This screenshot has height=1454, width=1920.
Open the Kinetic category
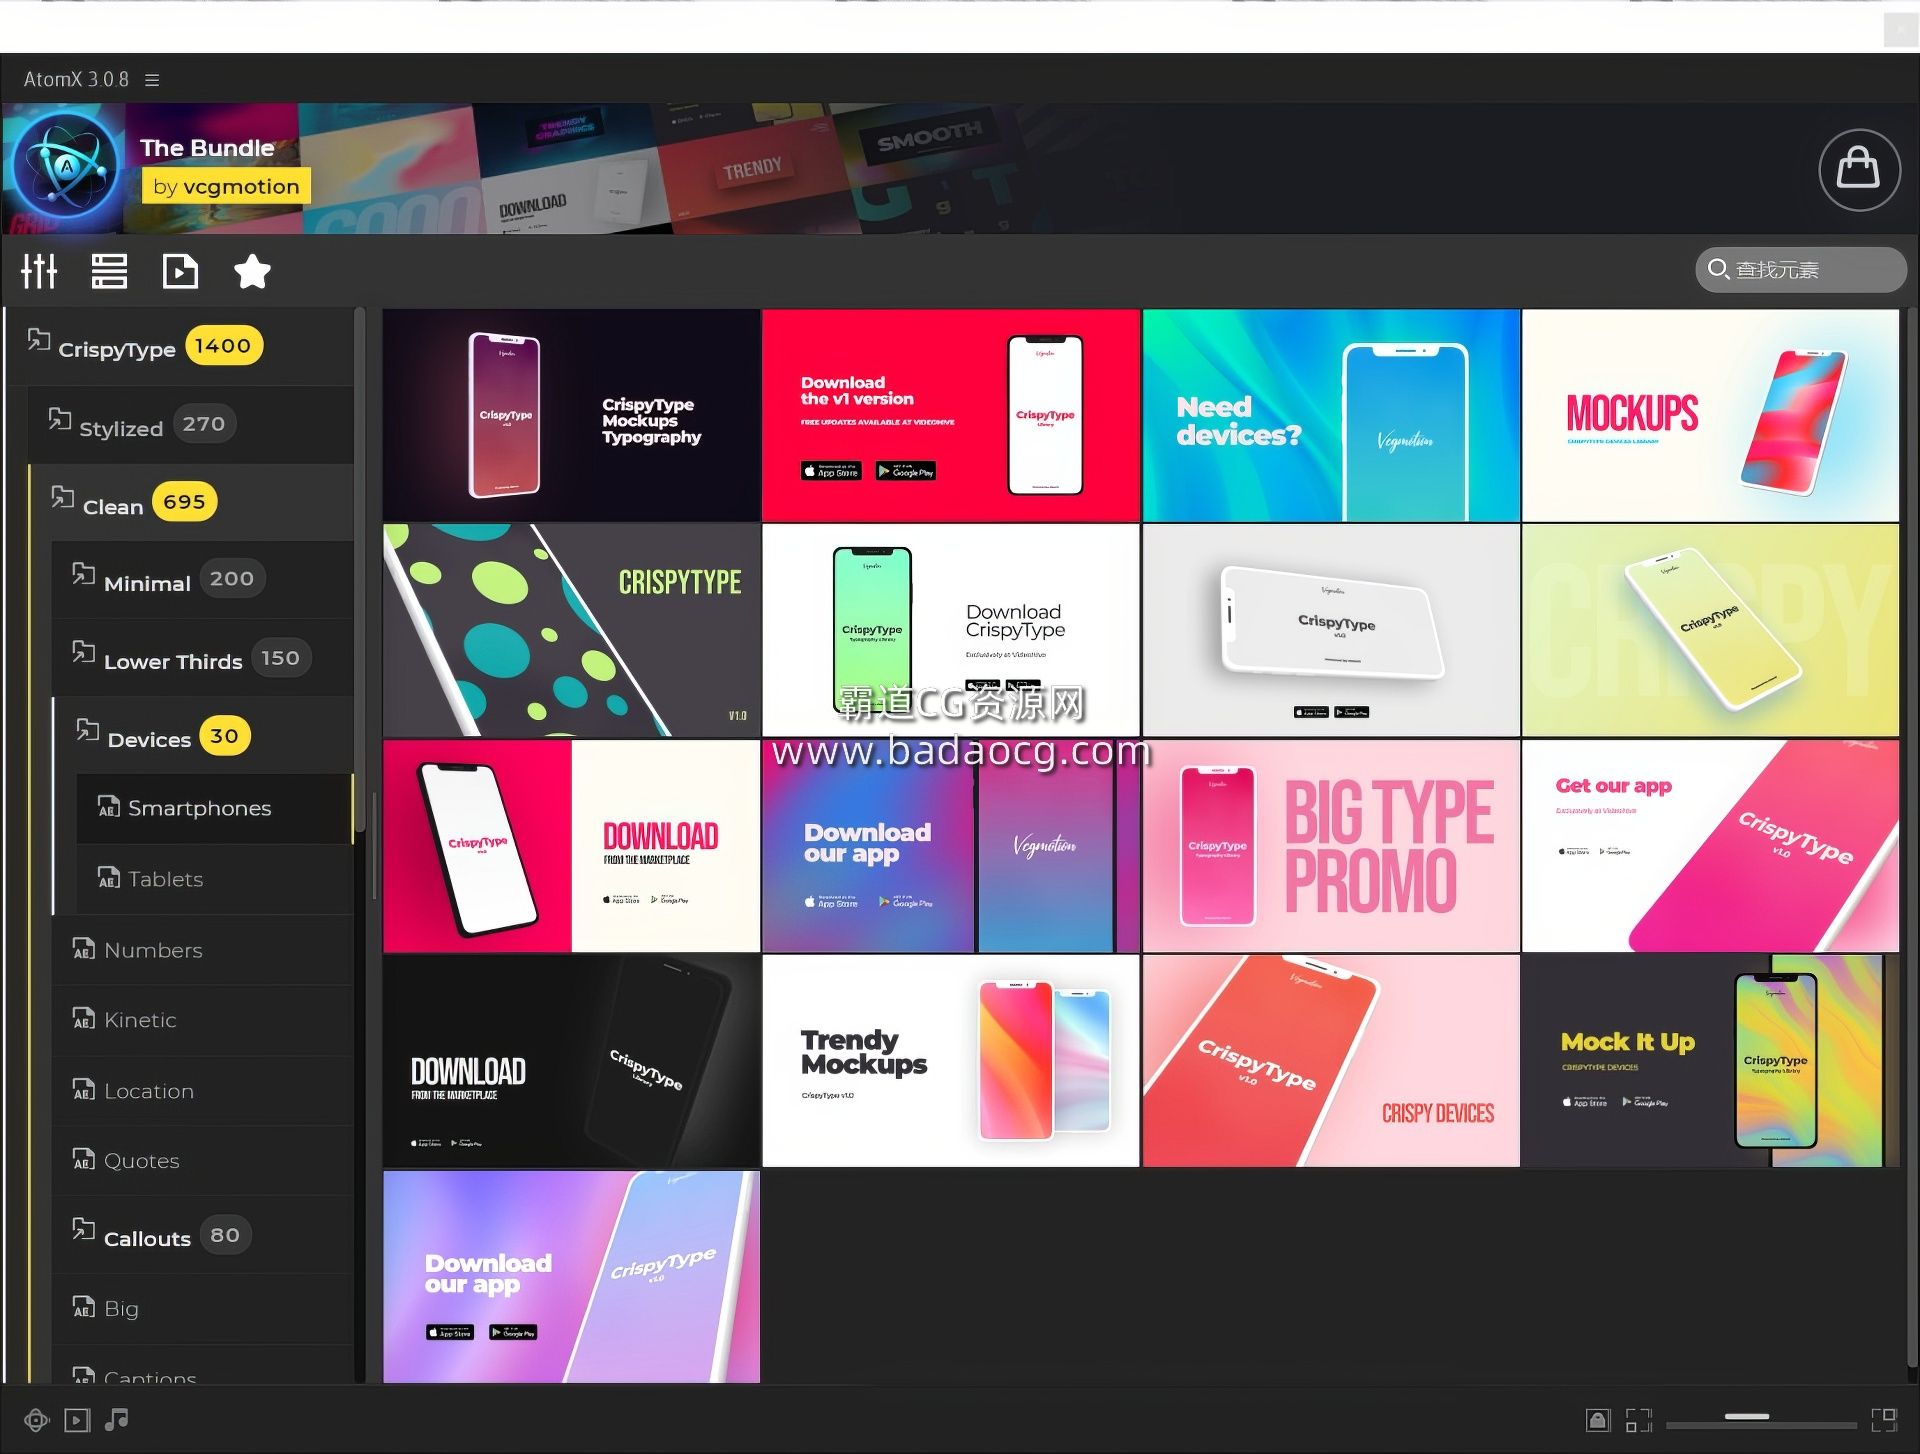pos(203,1020)
